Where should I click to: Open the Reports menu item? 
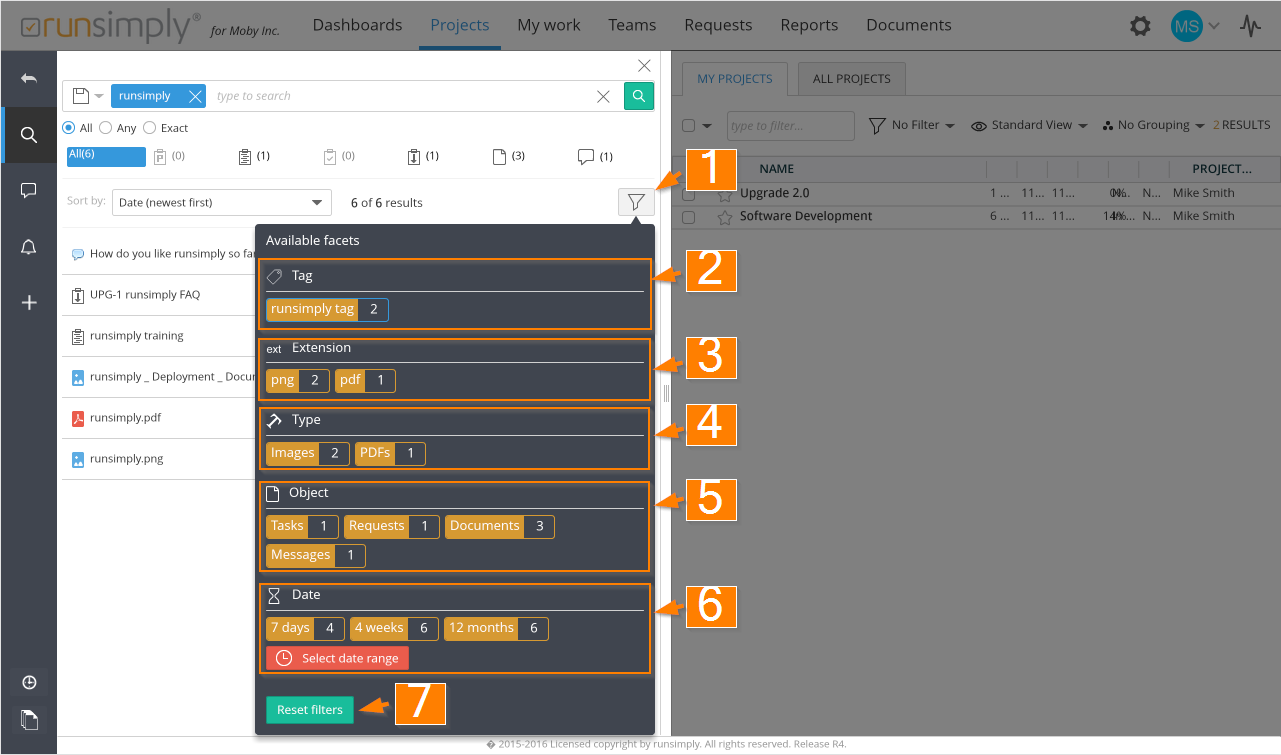pos(809,25)
